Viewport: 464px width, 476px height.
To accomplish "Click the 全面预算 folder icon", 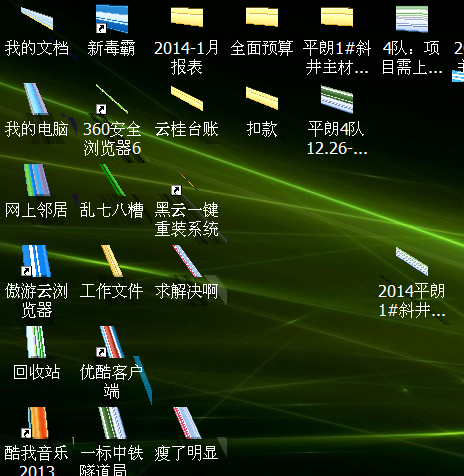I will coord(262,17).
